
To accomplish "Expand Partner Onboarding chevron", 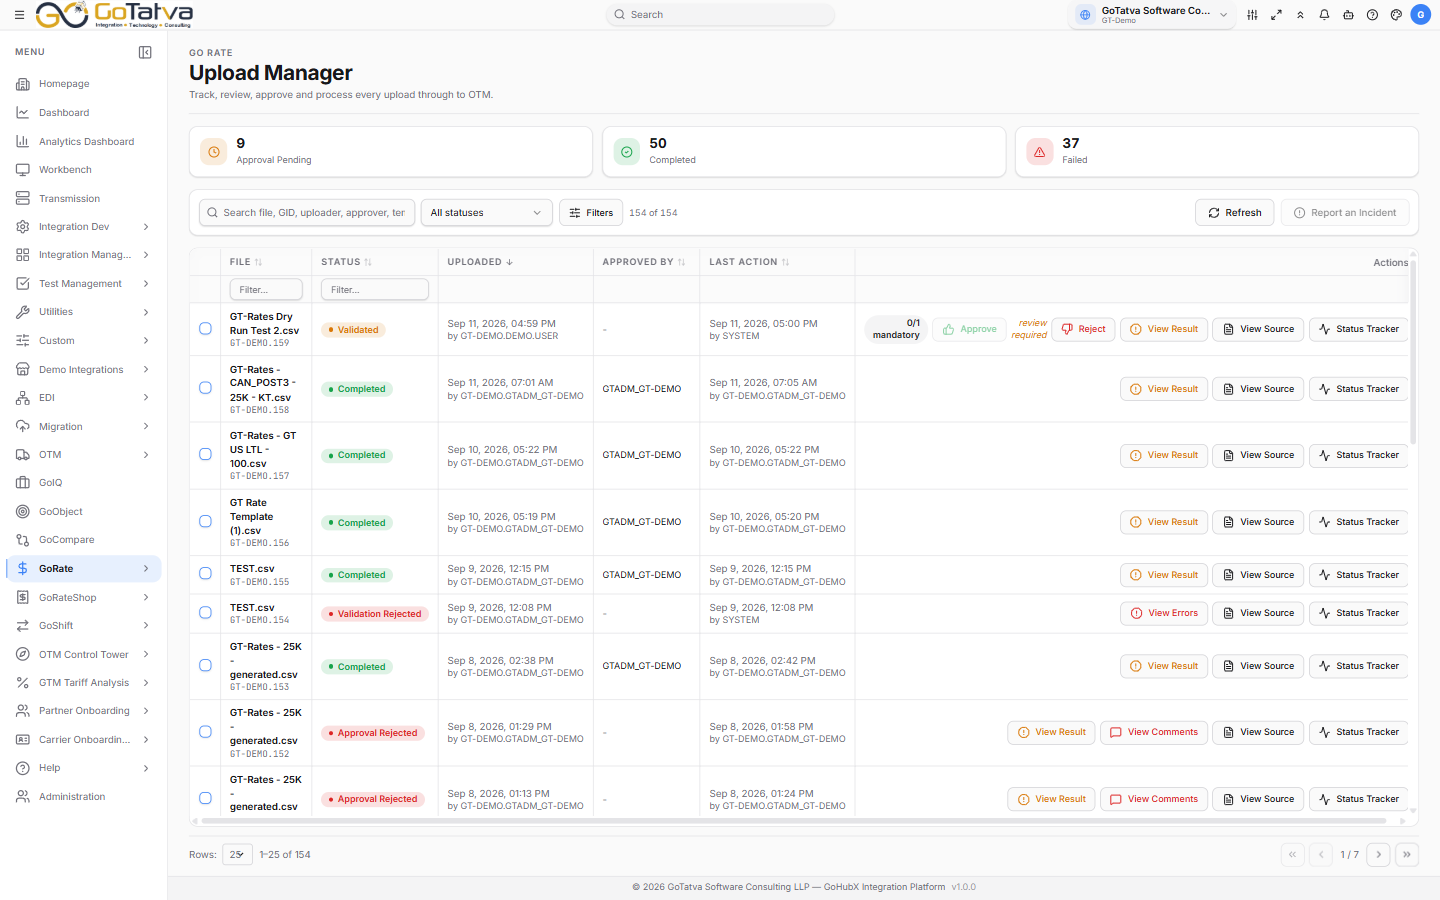I will (x=146, y=711).
